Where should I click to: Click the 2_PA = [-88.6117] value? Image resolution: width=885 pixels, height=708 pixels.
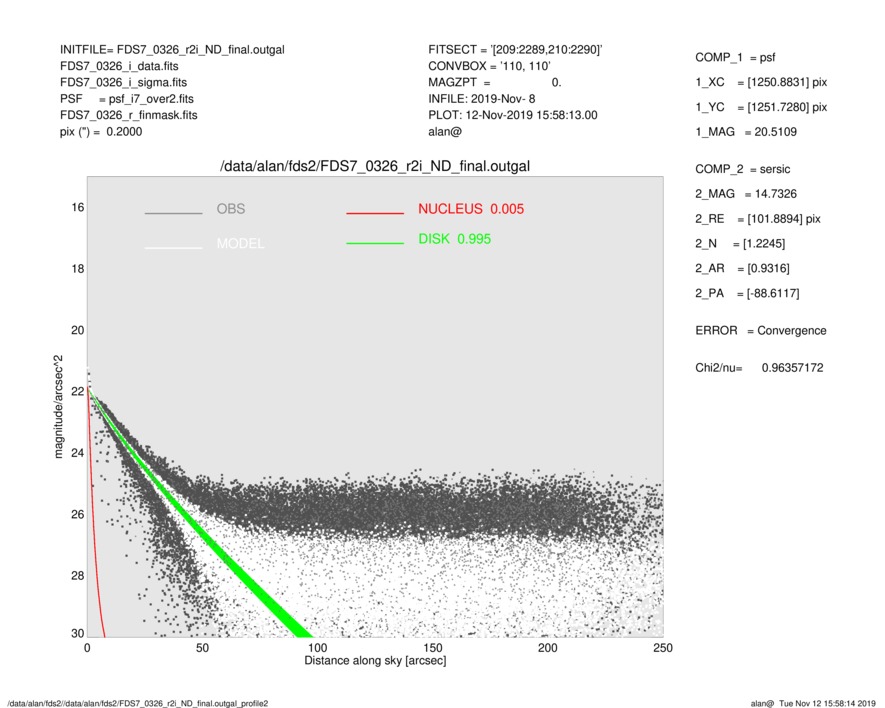[747, 294]
